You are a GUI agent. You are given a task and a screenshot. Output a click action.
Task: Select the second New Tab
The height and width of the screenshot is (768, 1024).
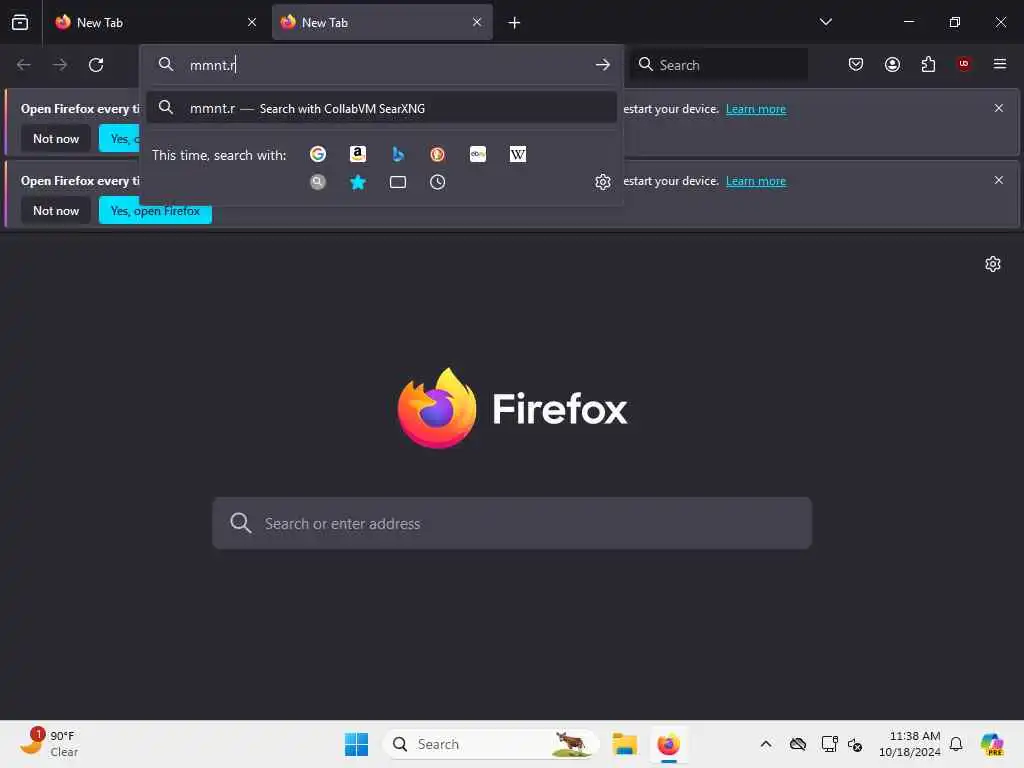(382, 22)
